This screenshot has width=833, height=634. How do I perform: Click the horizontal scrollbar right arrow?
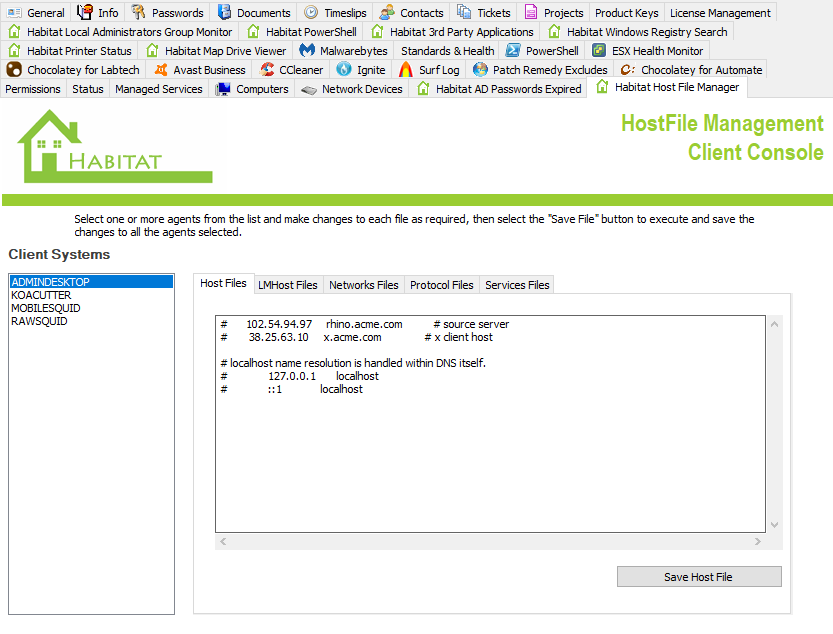click(757, 541)
